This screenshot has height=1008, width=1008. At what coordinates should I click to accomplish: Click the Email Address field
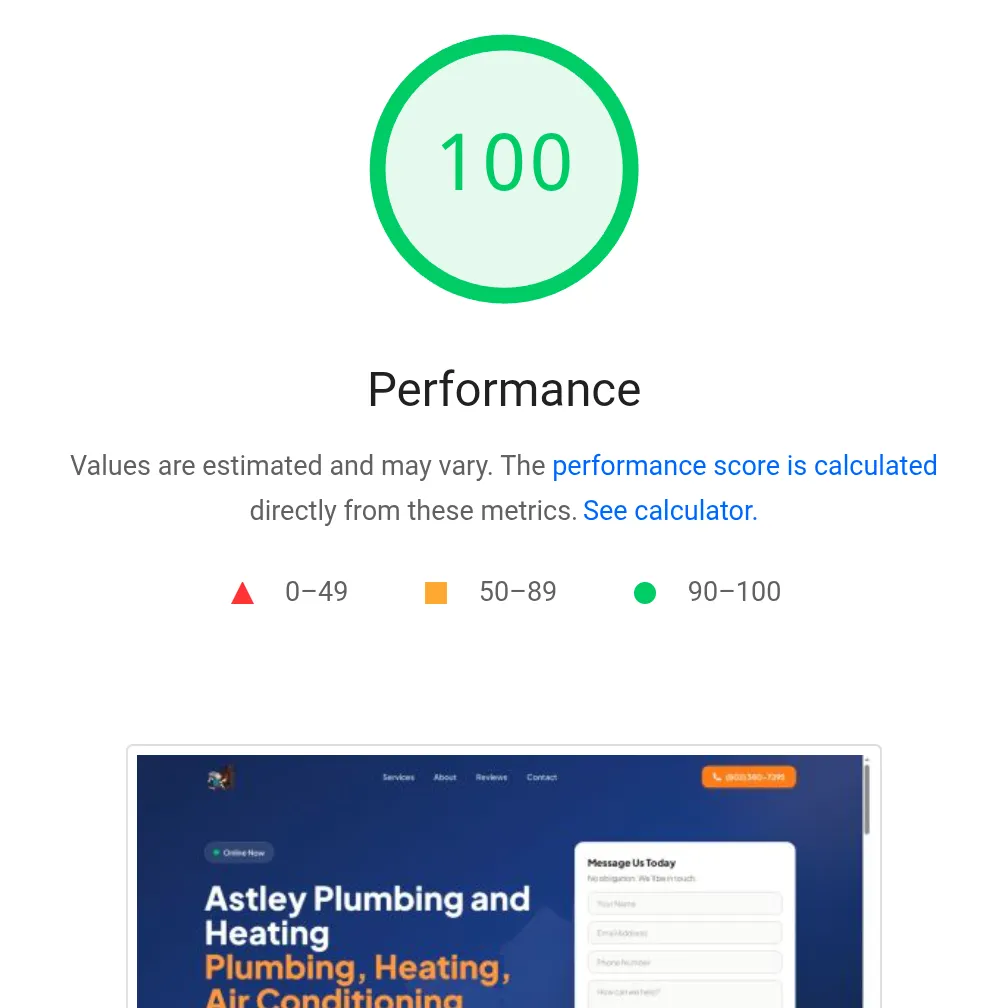point(684,932)
